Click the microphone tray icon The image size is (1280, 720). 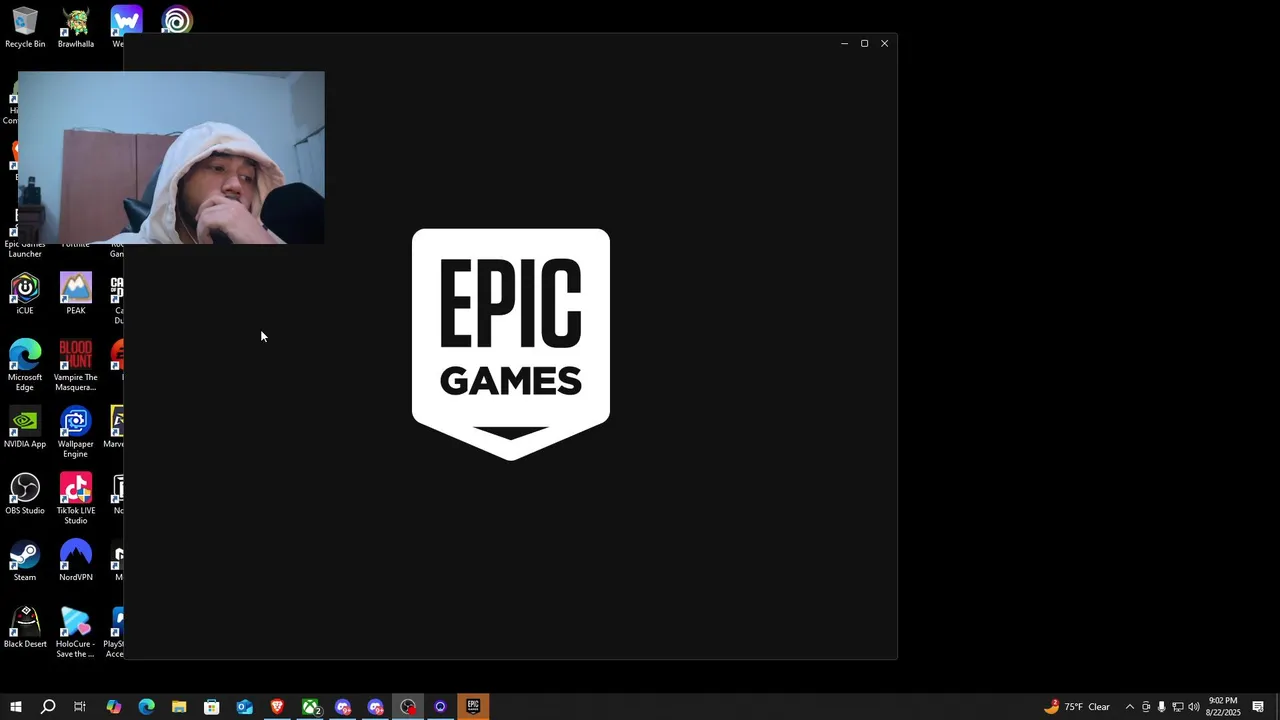1161,707
